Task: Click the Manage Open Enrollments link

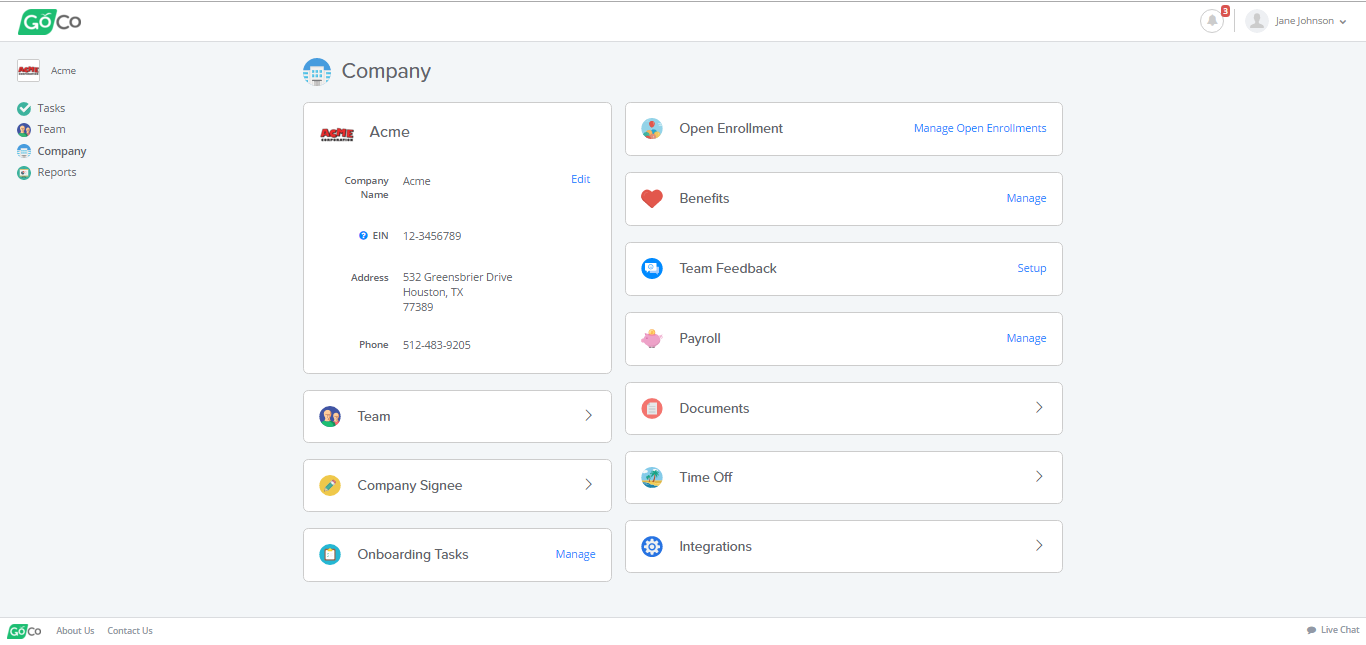Action: tap(979, 129)
